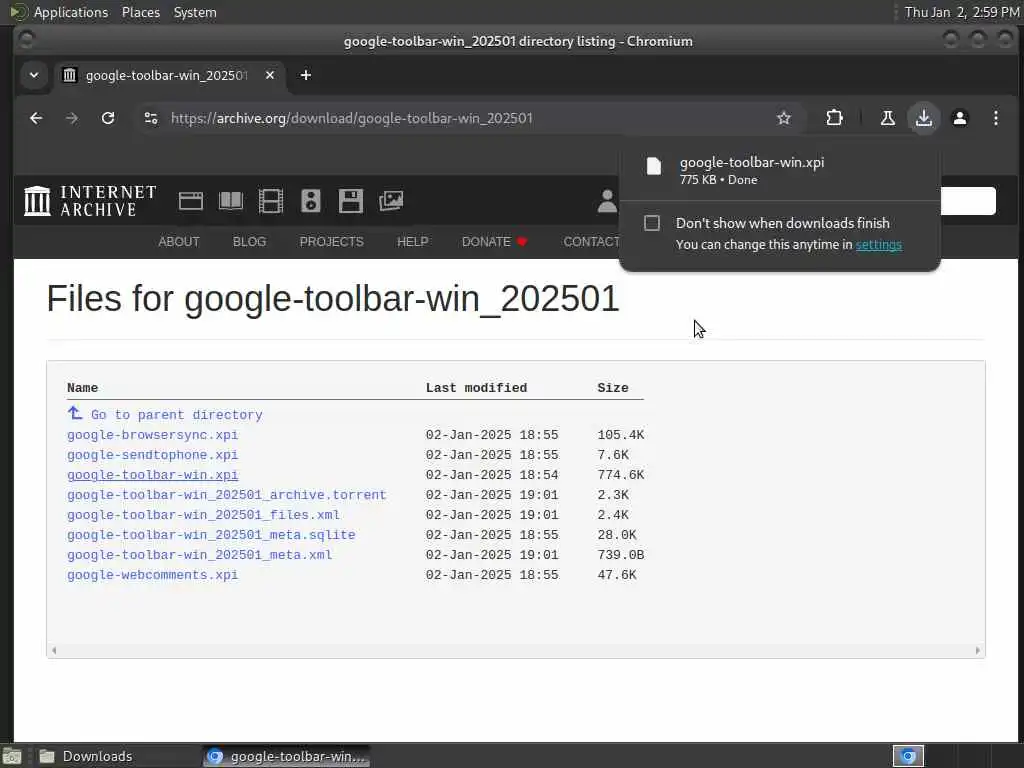Click the Name column header
Image resolution: width=1024 pixels, height=768 pixels.
[82, 388]
